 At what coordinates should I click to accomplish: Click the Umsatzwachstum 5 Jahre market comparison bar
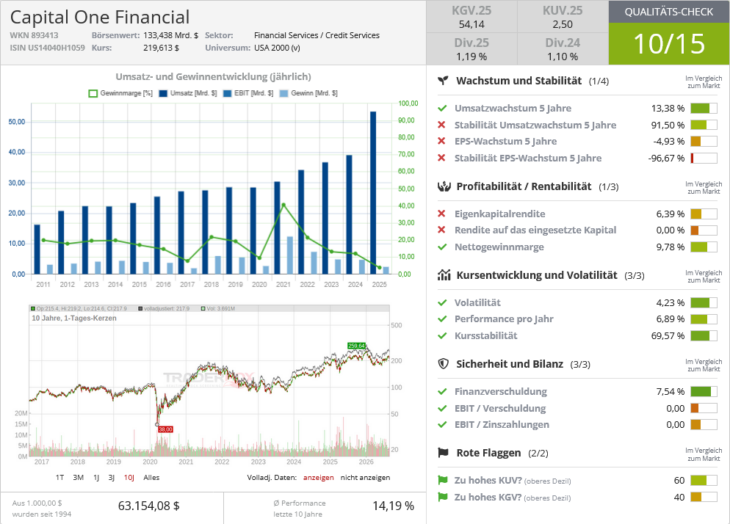[x=704, y=108]
